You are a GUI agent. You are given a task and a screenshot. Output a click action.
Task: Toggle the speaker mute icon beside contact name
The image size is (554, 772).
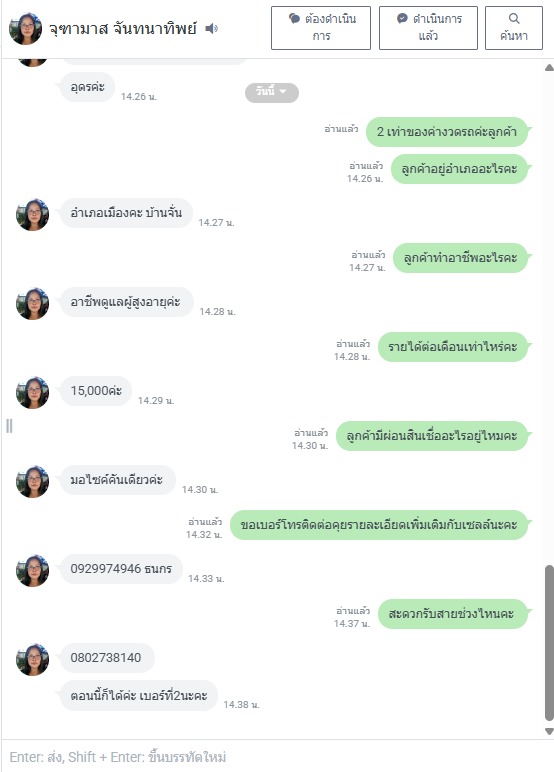[x=211, y=29]
